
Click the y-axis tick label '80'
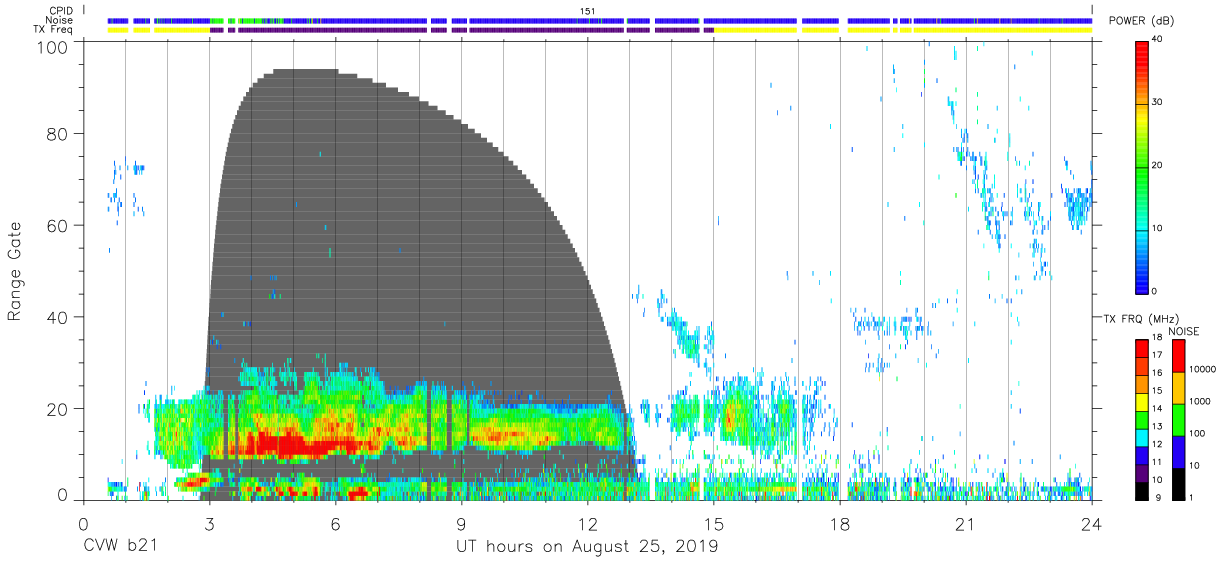click(59, 134)
